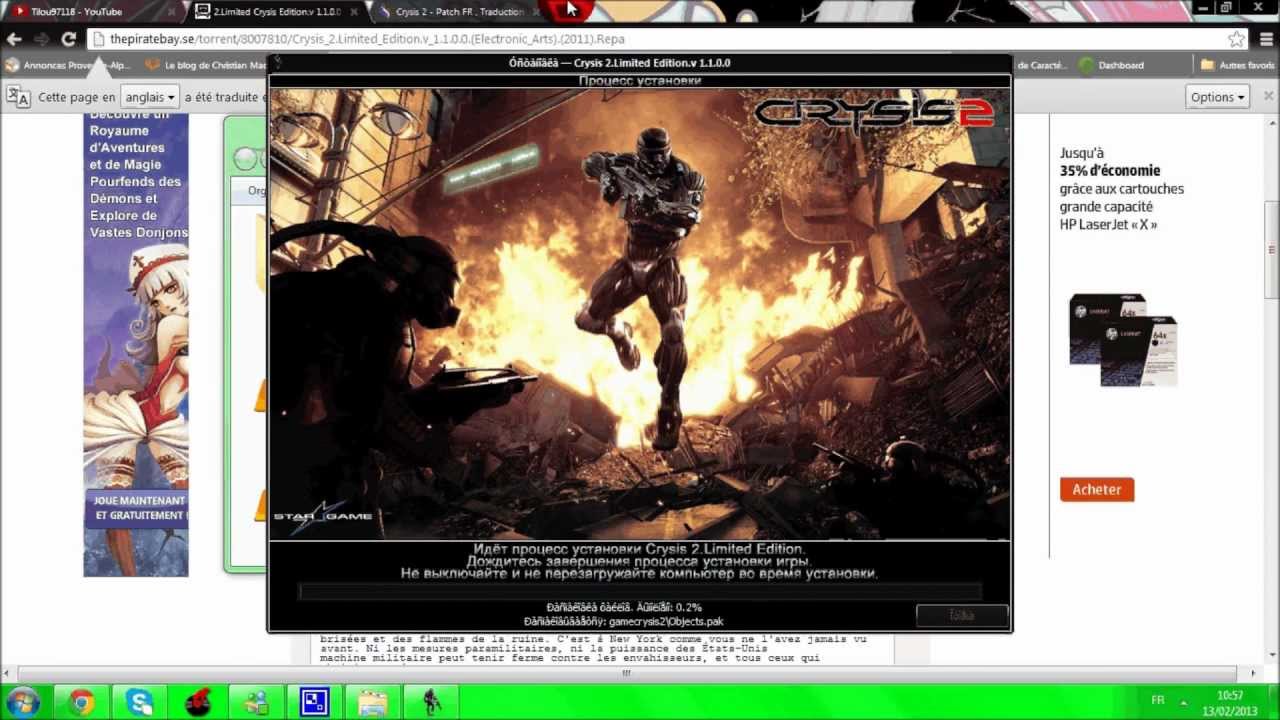1280x720 pixels.
Task: Click the FR input language indicator
Action: [1158, 702]
